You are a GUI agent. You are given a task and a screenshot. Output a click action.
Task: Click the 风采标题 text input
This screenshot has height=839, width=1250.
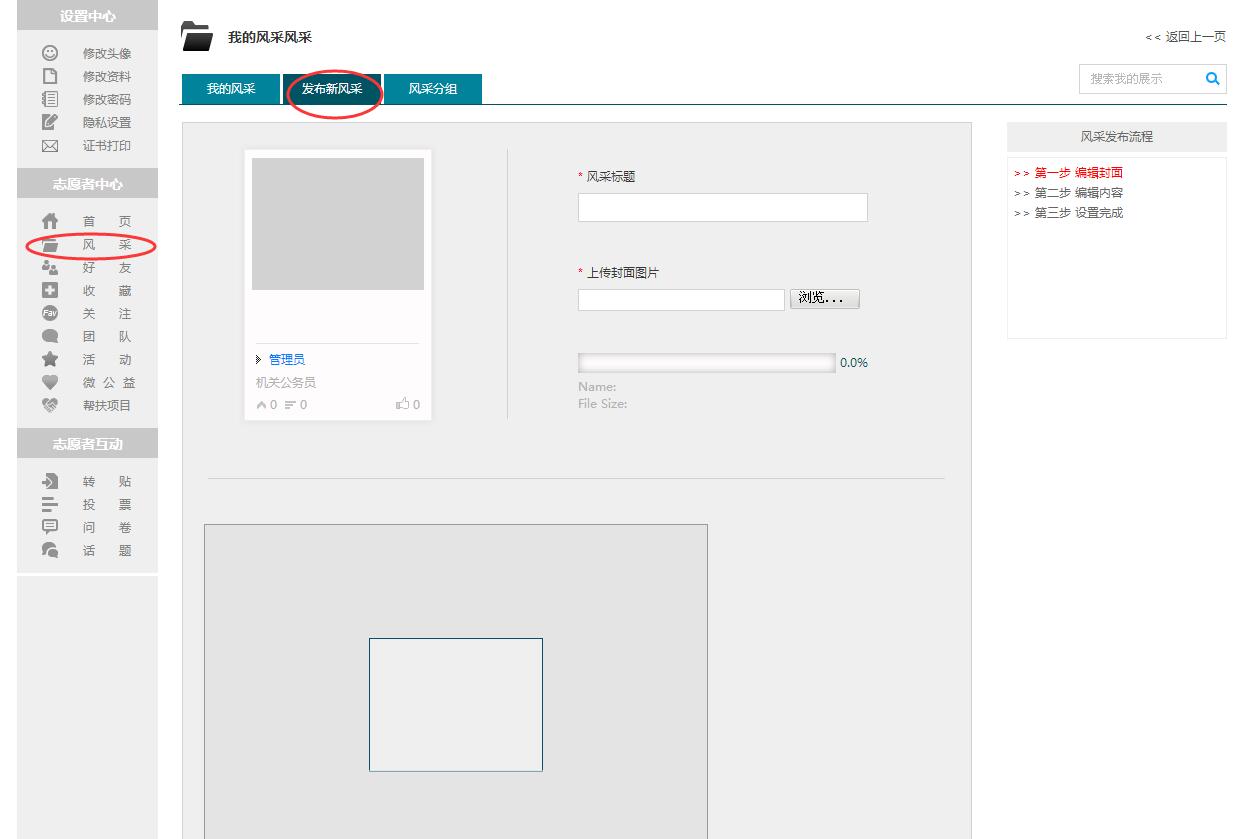(722, 208)
